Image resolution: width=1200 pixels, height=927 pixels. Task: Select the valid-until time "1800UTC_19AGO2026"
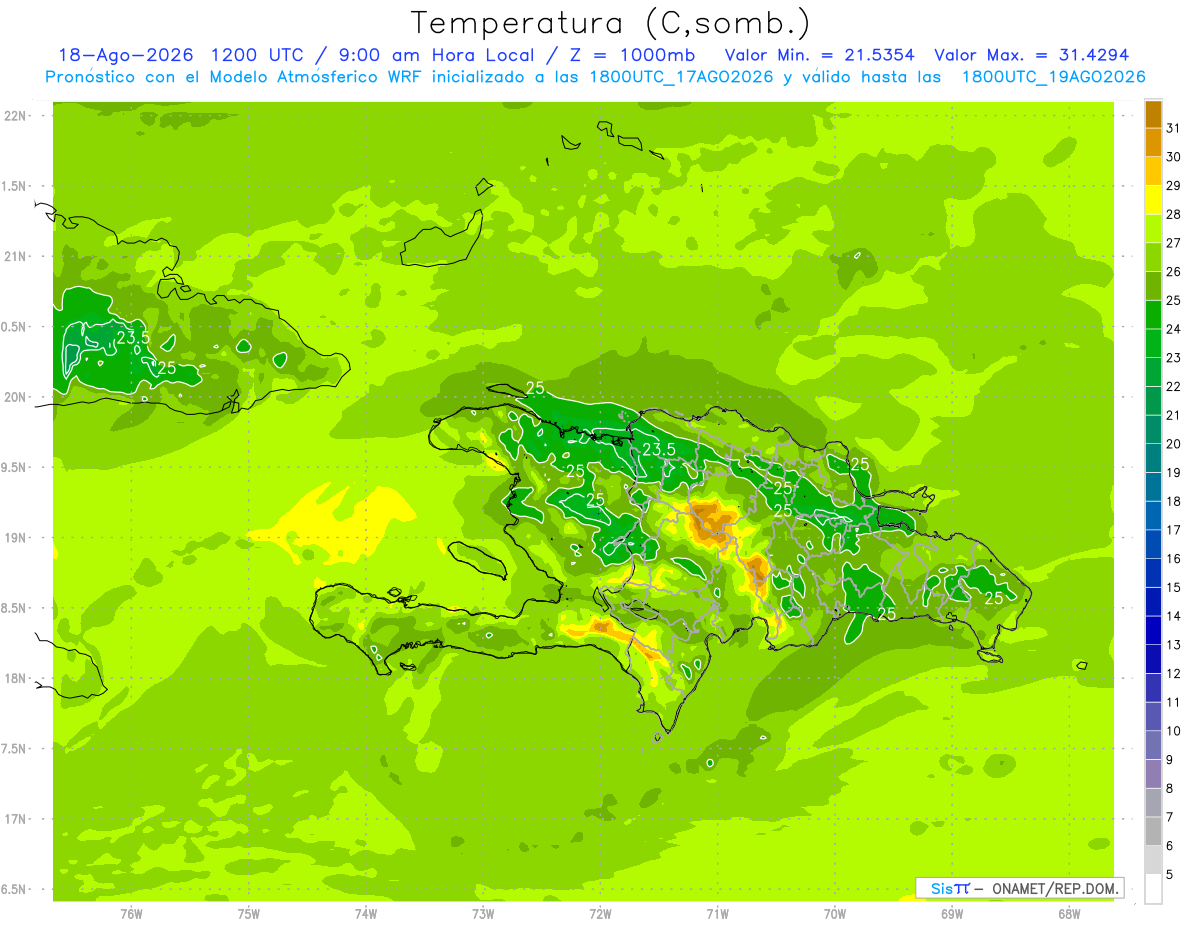click(1053, 77)
